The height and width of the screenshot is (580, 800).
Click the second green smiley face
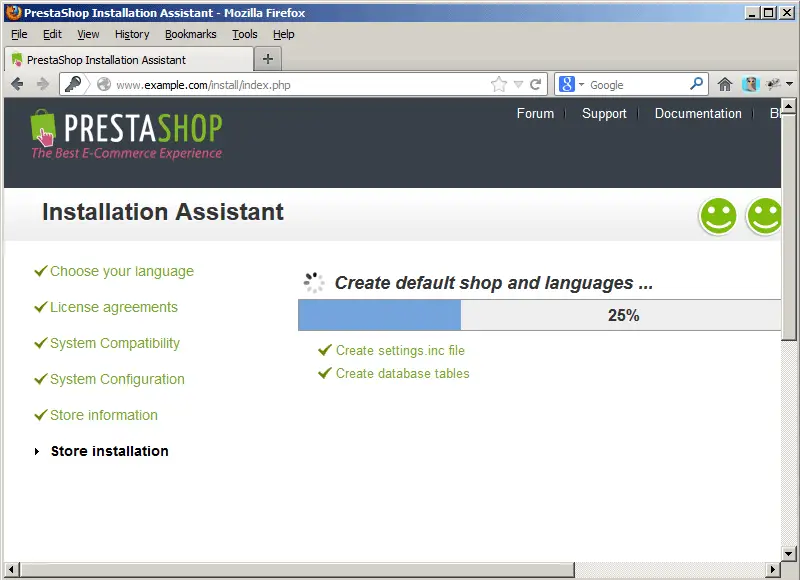pyautogui.click(x=764, y=216)
